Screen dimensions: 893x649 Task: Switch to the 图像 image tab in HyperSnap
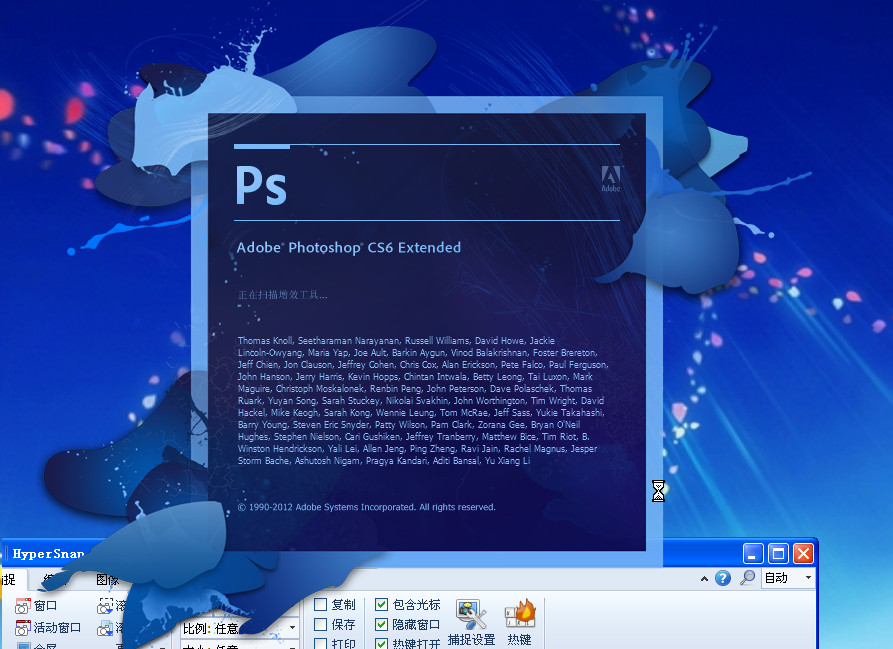[107, 580]
